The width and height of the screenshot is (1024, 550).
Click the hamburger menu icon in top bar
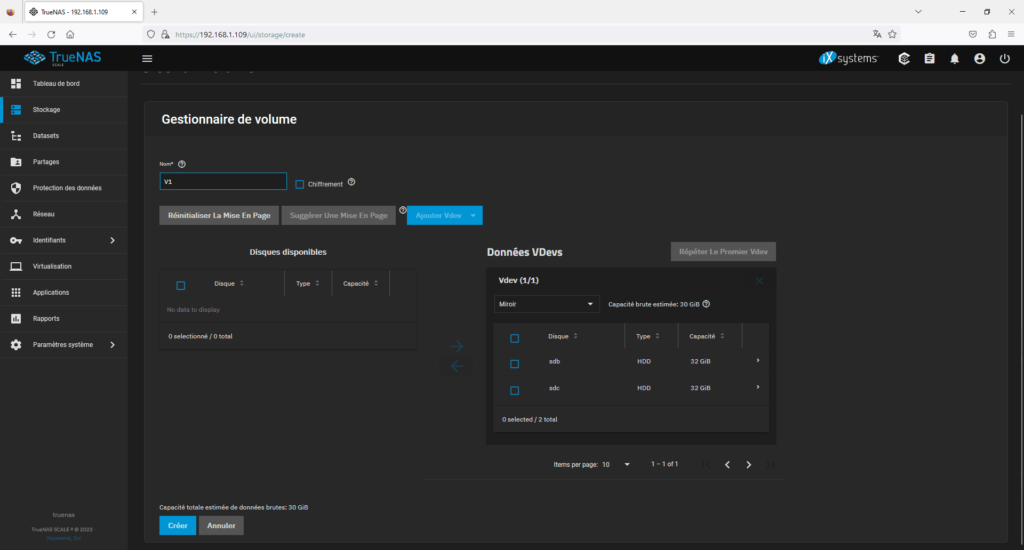[x=148, y=59]
